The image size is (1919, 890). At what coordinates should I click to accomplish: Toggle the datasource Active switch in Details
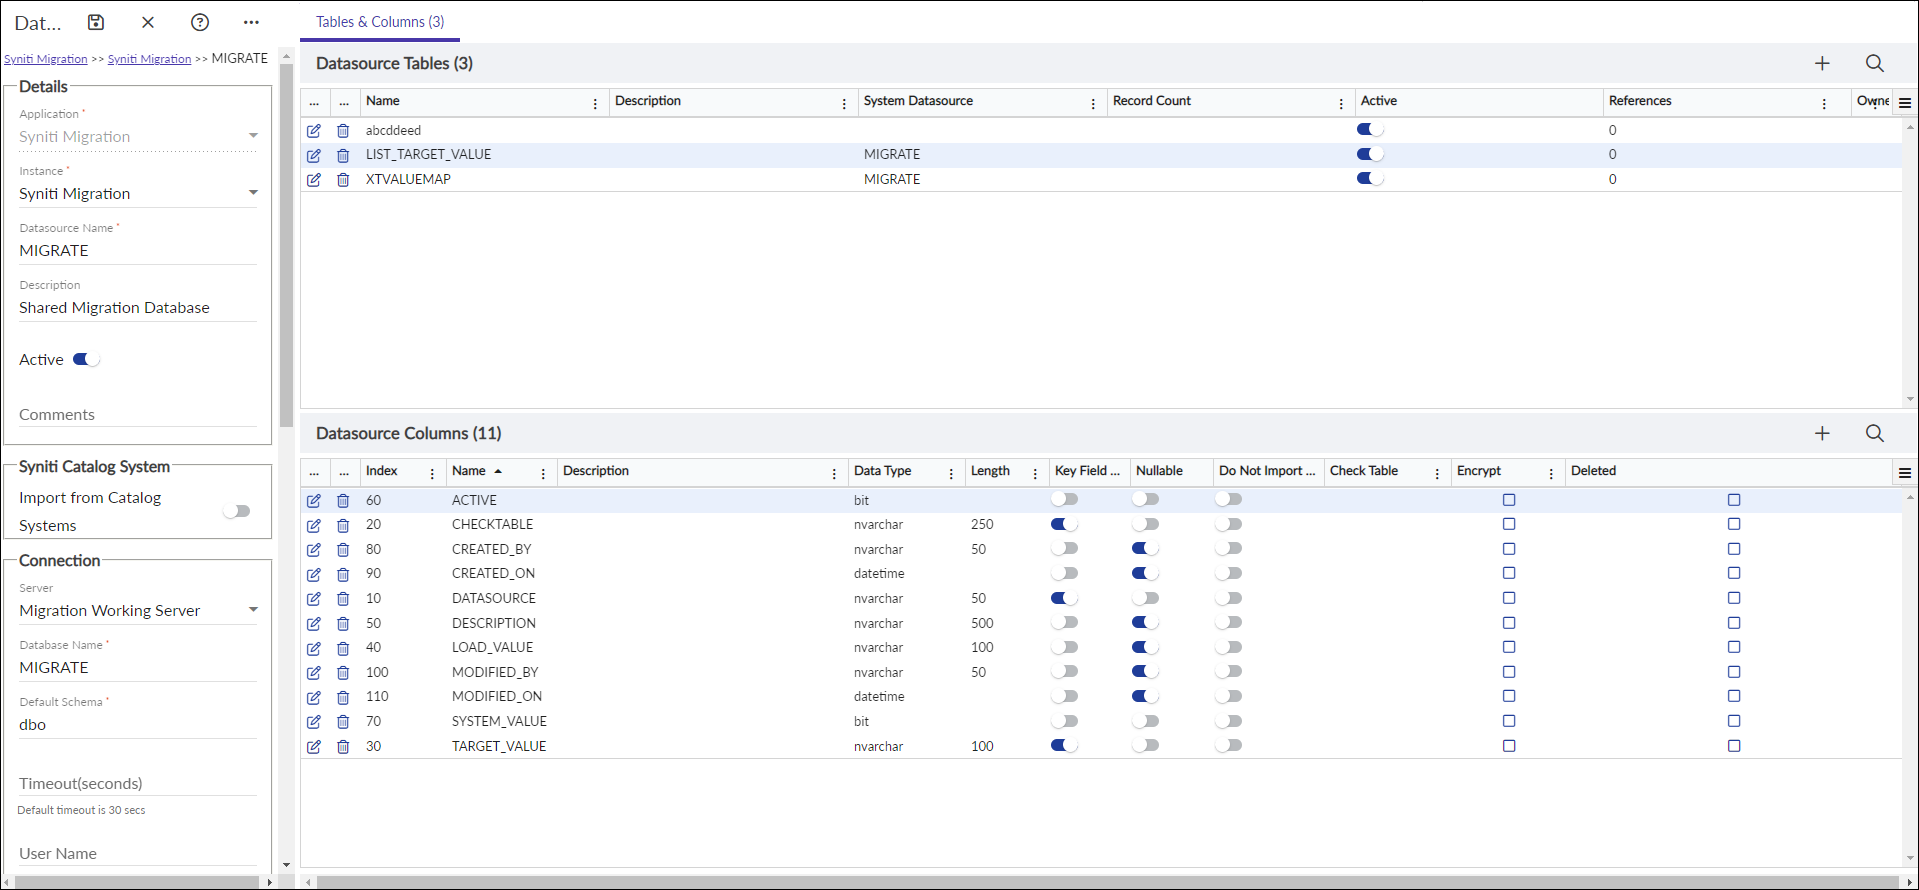click(x=86, y=359)
